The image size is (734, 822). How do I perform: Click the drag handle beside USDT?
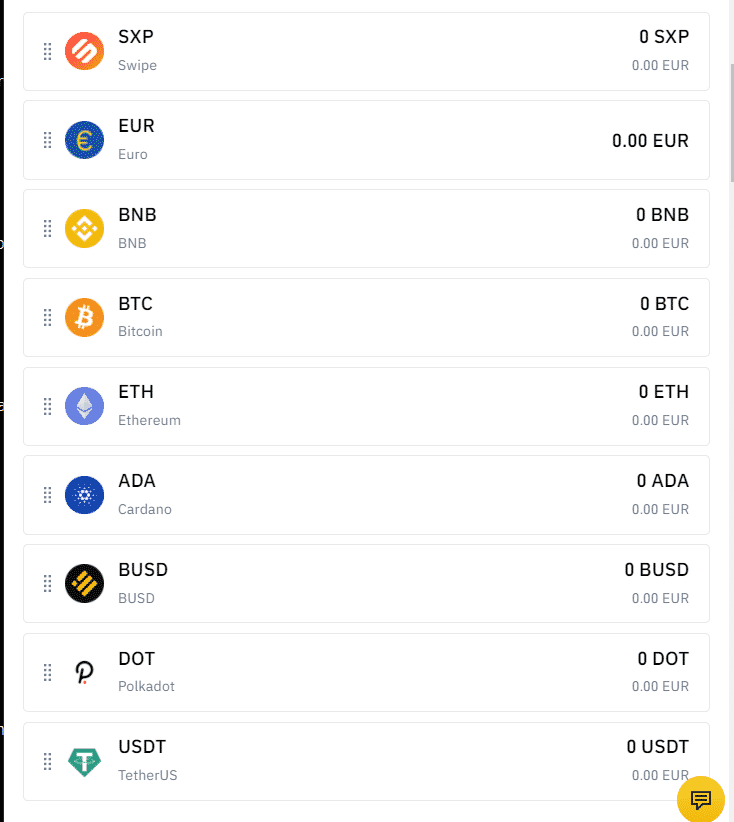[47, 761]
